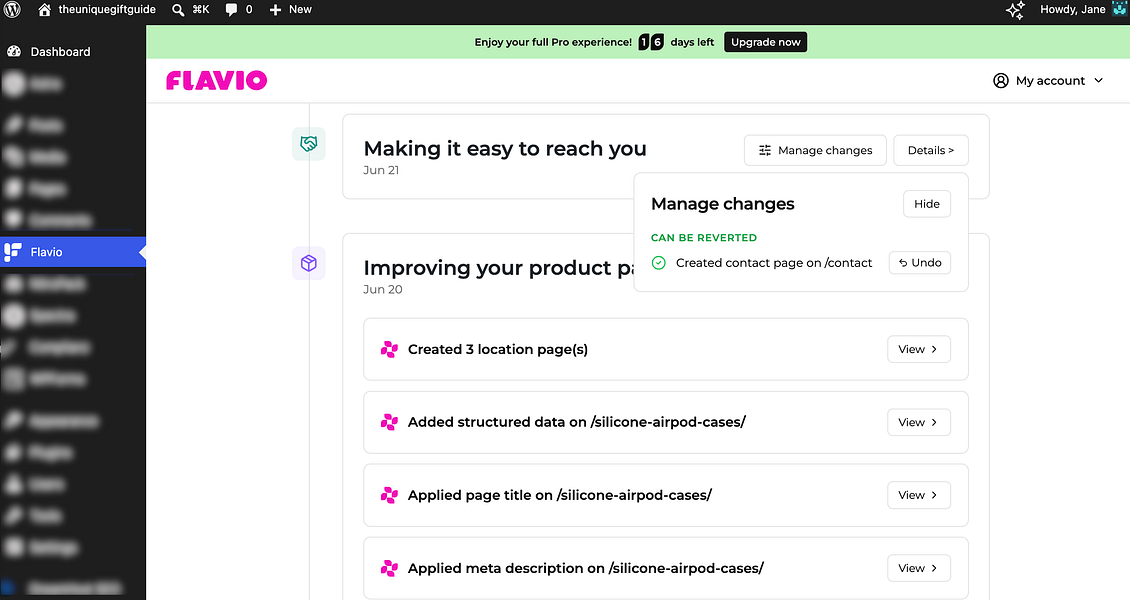Image resolution: width=1130 pixels, height=600 pixels.
Task: Click Created contact page on /contact text
Action: pyautogui.click(x=774, y=263)
